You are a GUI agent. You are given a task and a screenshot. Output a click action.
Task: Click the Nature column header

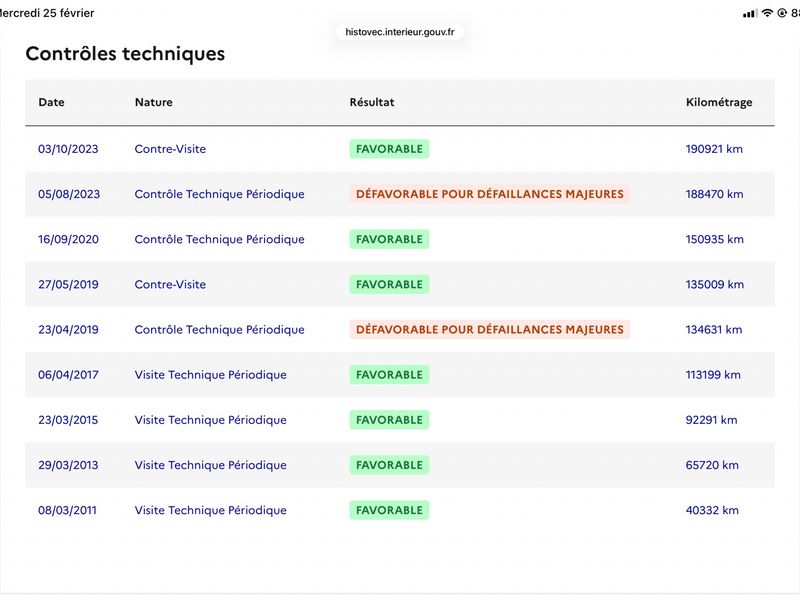(154, 102)
